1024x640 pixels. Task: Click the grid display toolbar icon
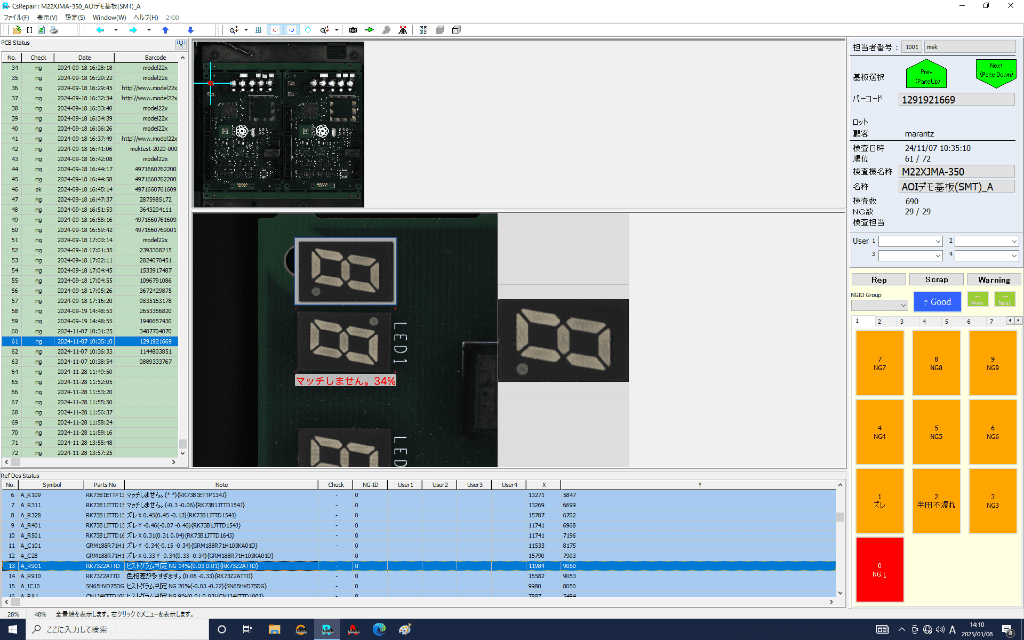(x=259, y=30)
